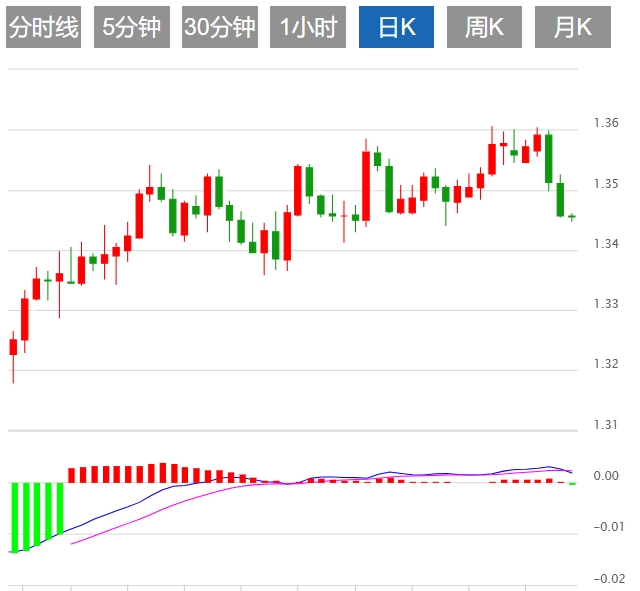The image size is (640, 591).
Task: Click the 1.36 price axis label
Action: [x=606, y=122]
